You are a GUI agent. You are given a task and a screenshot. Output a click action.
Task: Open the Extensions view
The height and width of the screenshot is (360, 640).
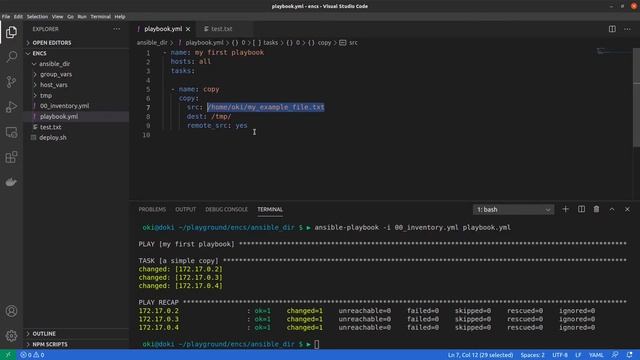tap(11, 157)
